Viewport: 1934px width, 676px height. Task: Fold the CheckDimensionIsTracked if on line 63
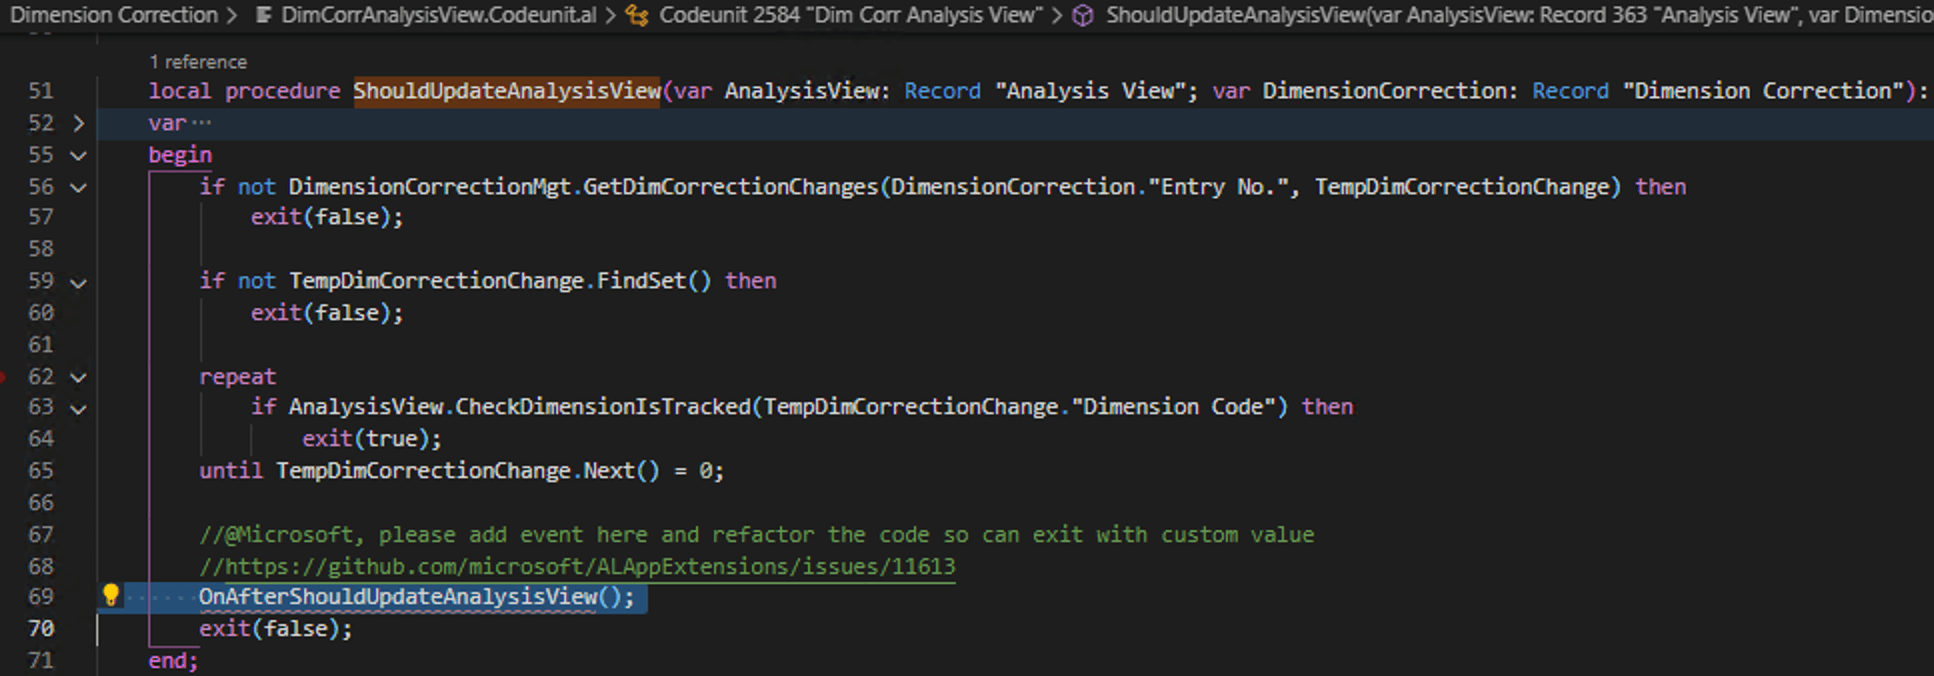(78, 409)
